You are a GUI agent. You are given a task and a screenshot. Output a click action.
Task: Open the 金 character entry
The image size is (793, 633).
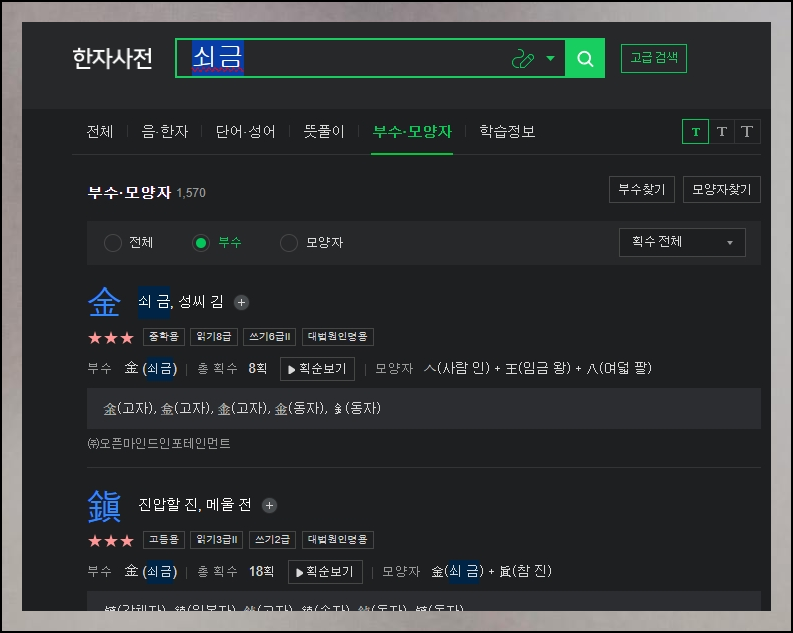coord(104,302)
